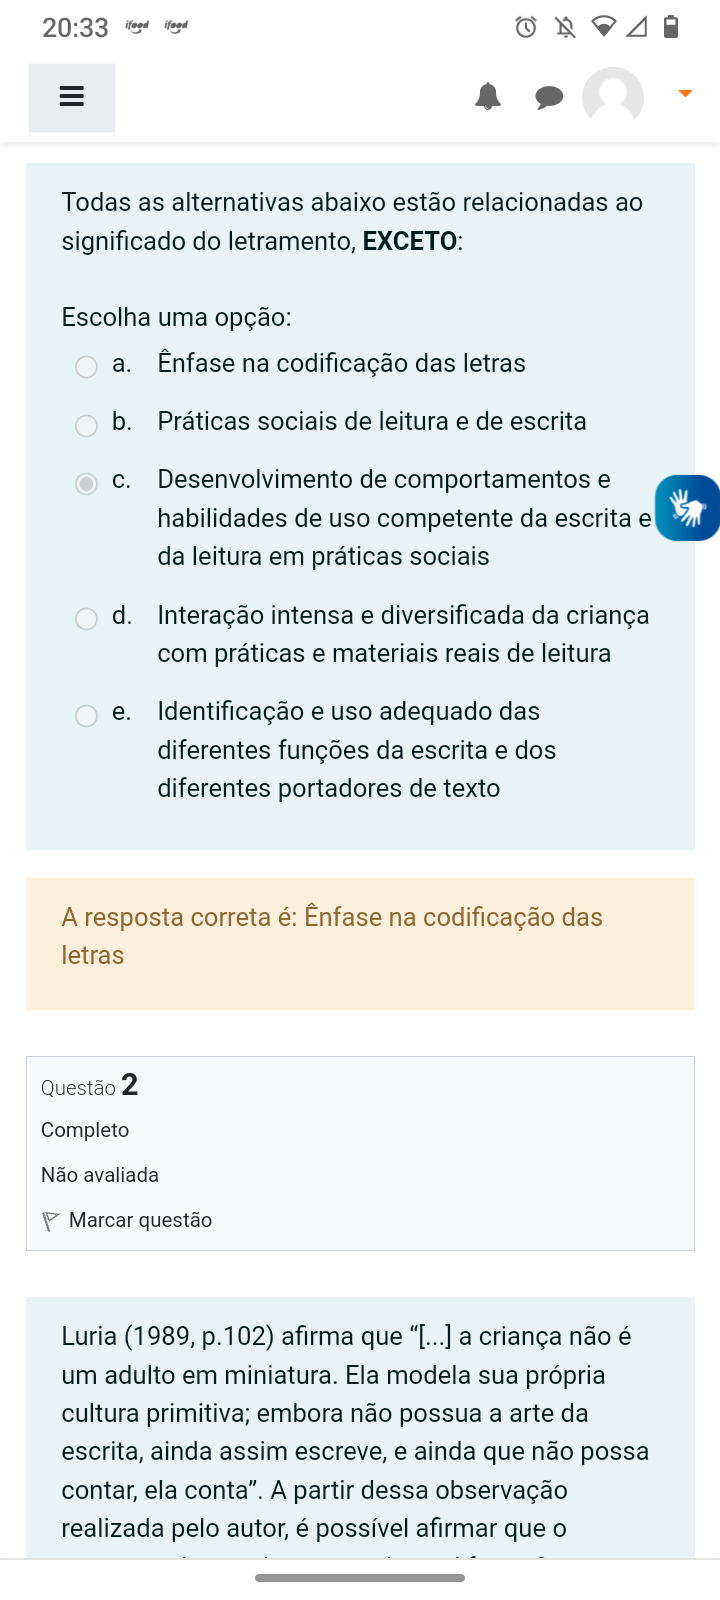
Task: Tap the correct answer feedback box
Action: click(360, 943)
